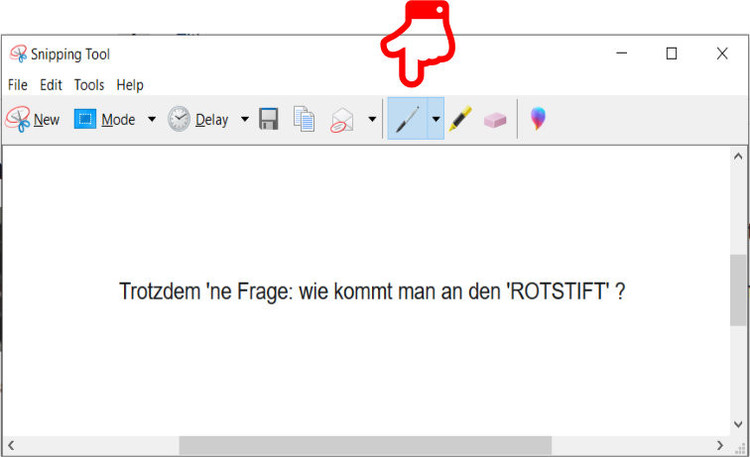Image resolution: width=750 pixels, height=457 pixels.
Task: Send snip via envelope icon
Action: point(342,120)
